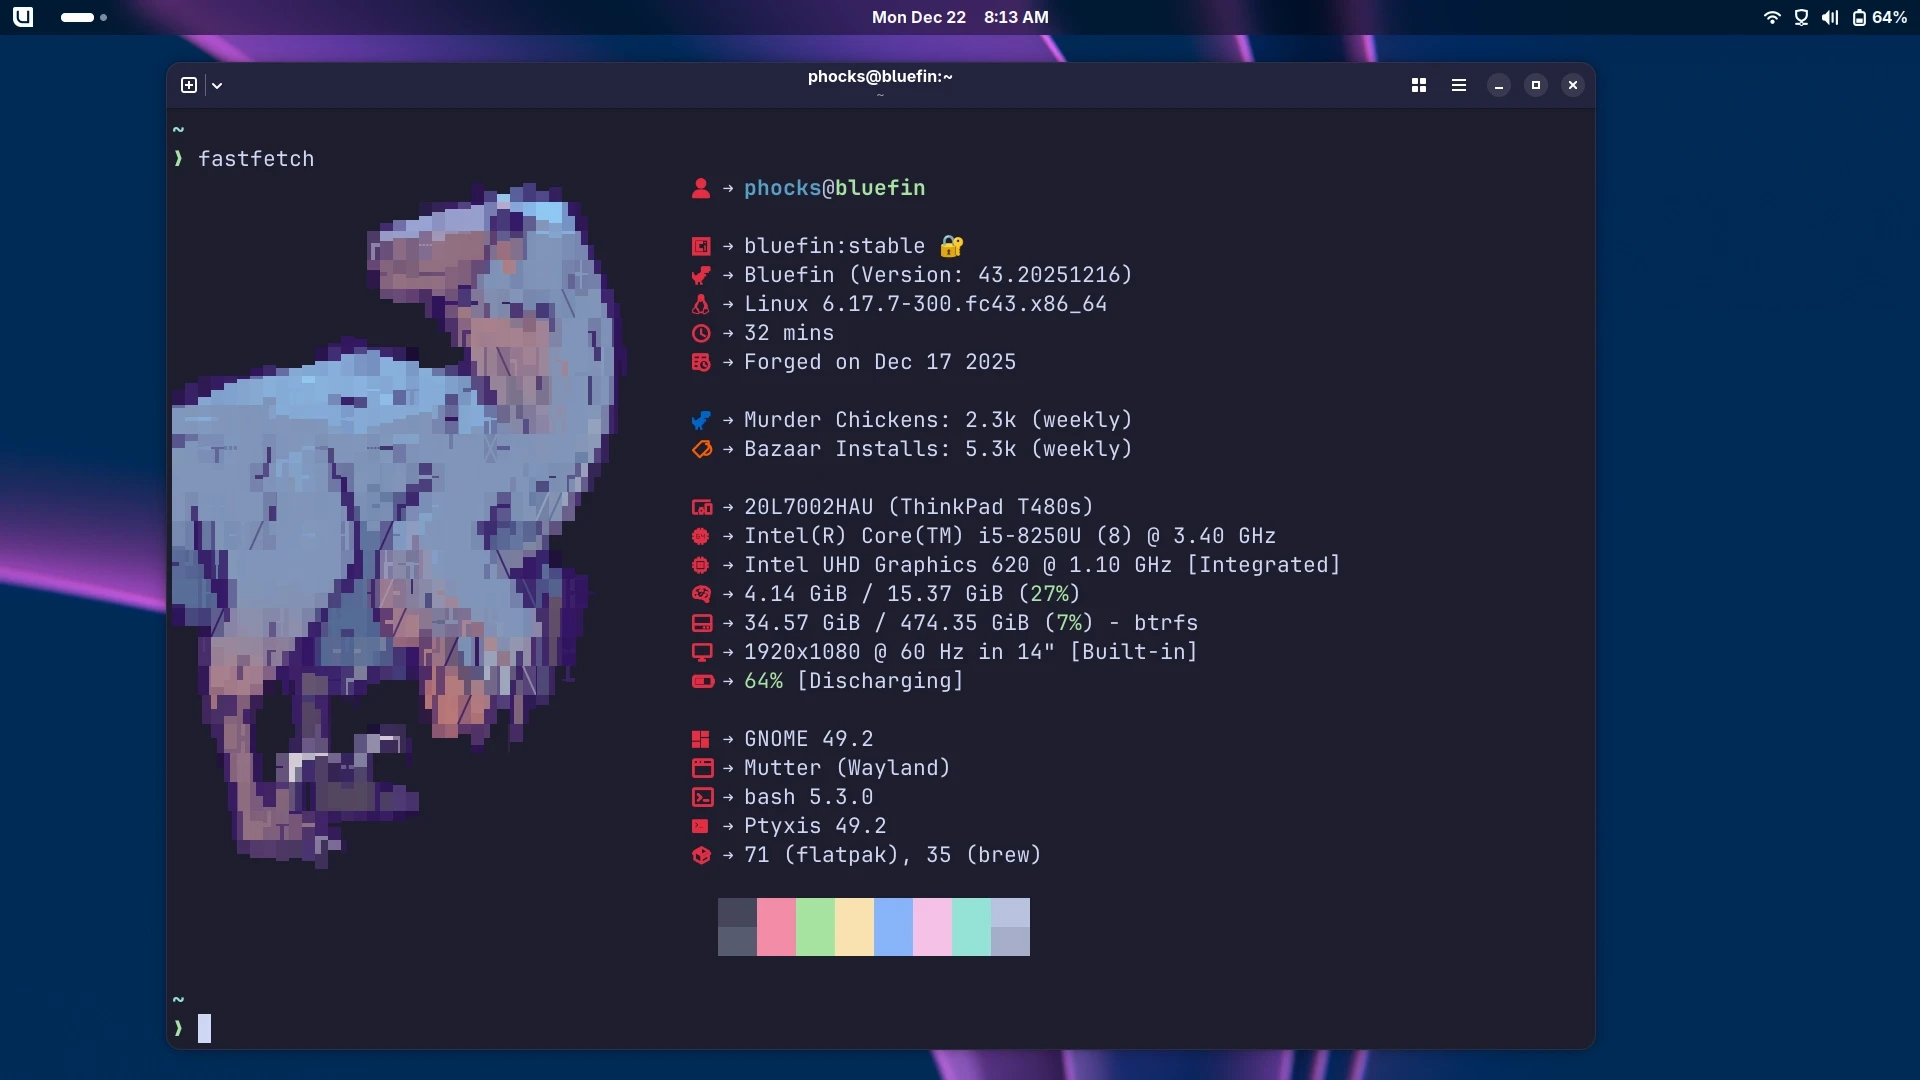Click the clock uptime icon

[x=700, y=333]
